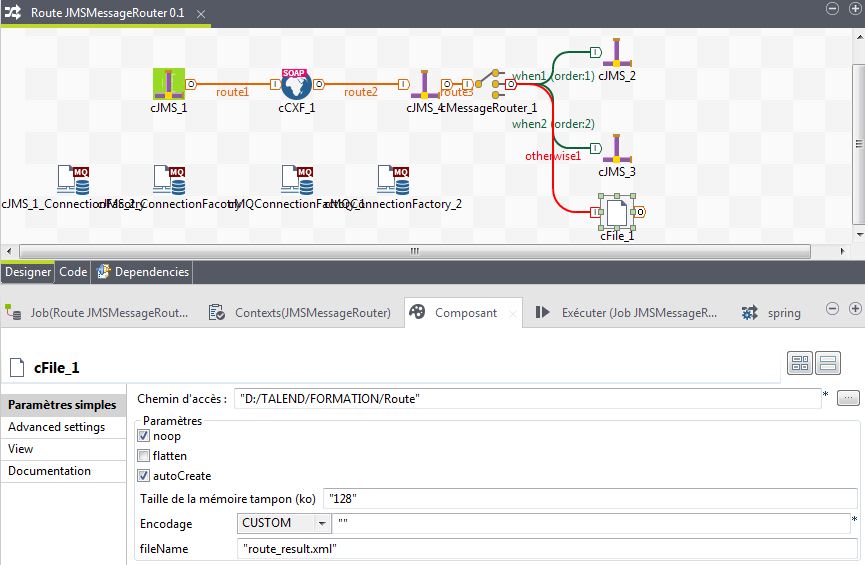Click the output connector on cFile_1
Viewport: 865px width, 565px height.
point(640,212)
